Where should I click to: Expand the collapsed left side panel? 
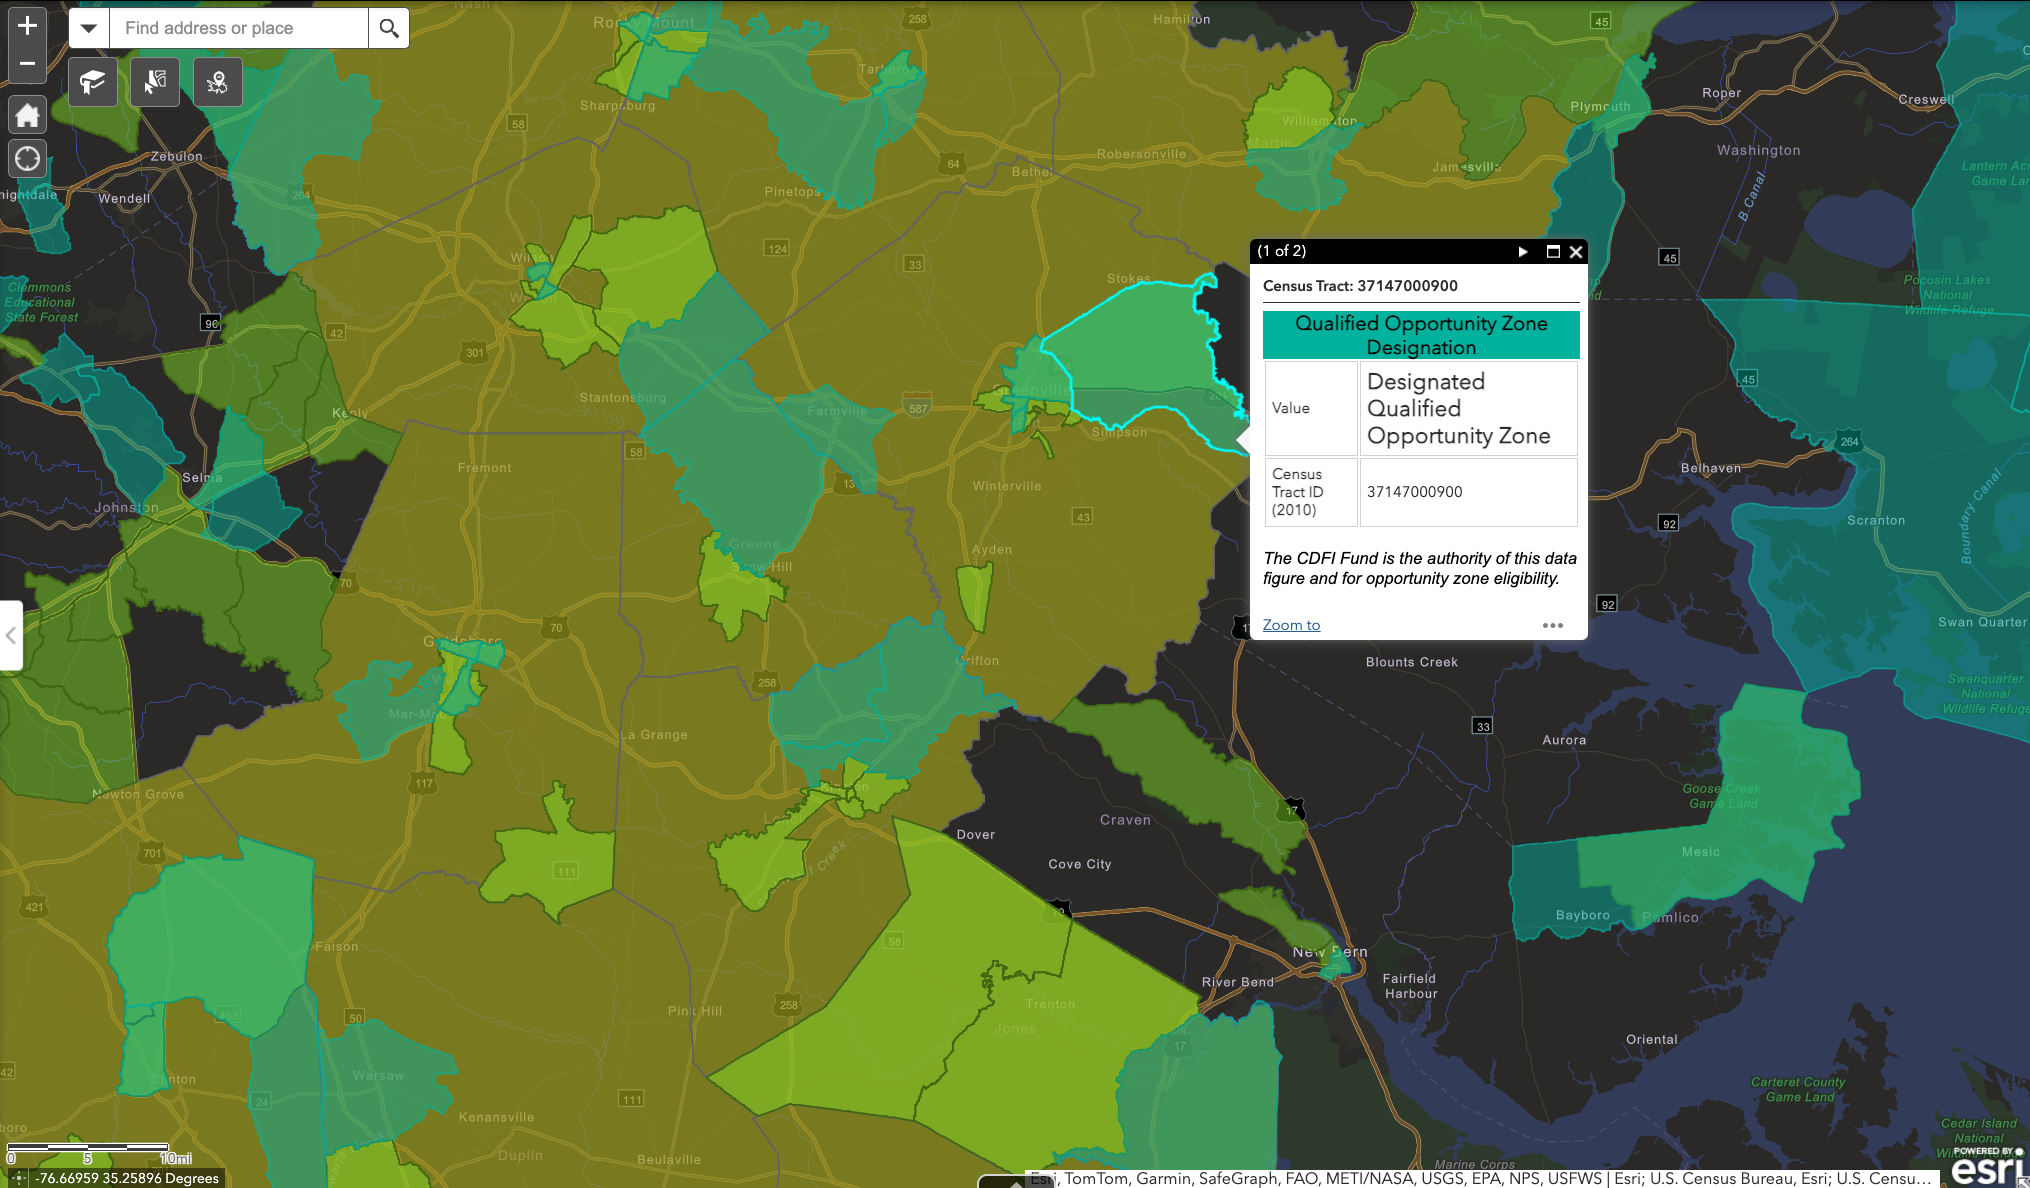click(10, 635)
